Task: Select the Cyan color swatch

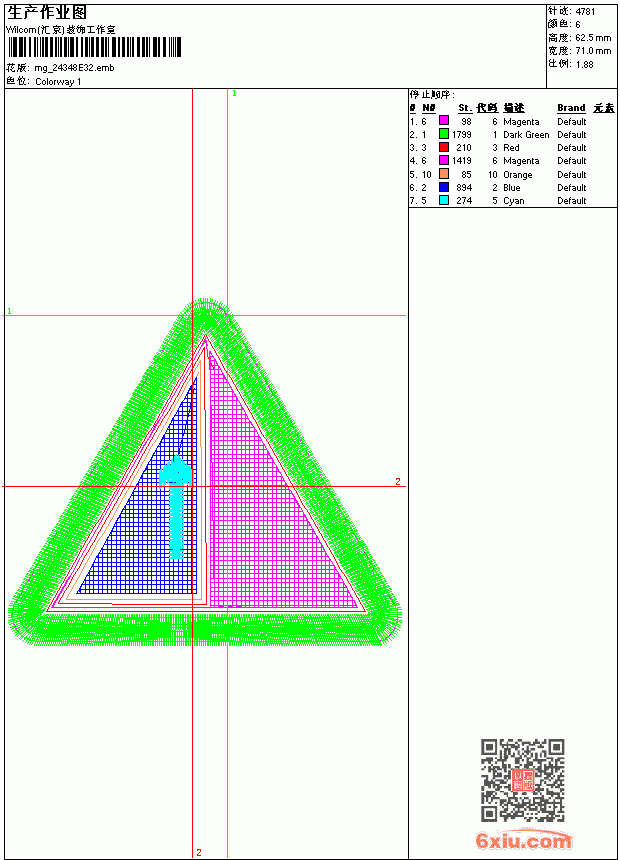Action: click(444, 200)
